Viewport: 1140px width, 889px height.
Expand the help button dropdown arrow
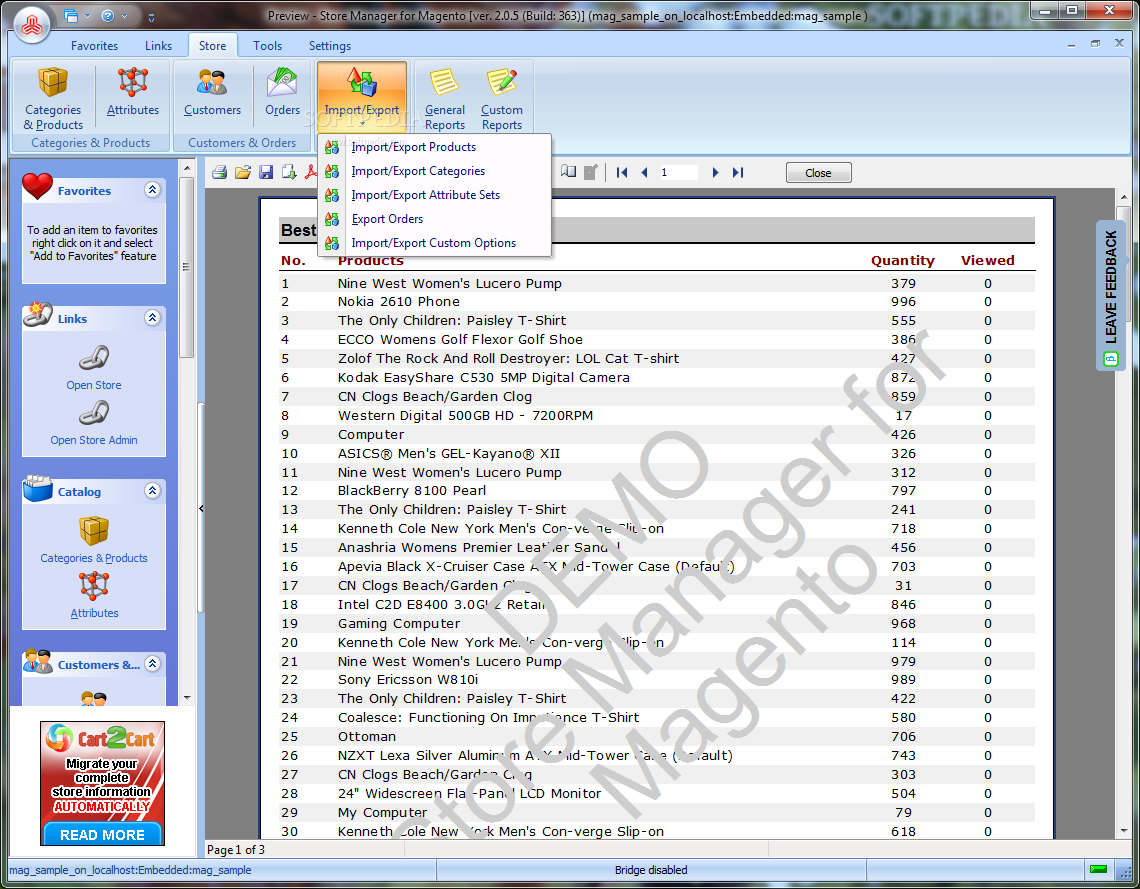[x=124, y=16]
